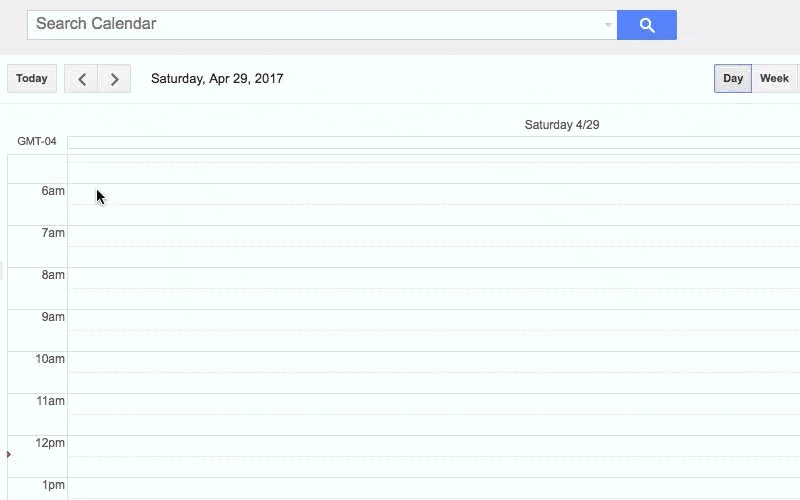
Task: Go to the next day arrow
Action: tap(115, 79)
